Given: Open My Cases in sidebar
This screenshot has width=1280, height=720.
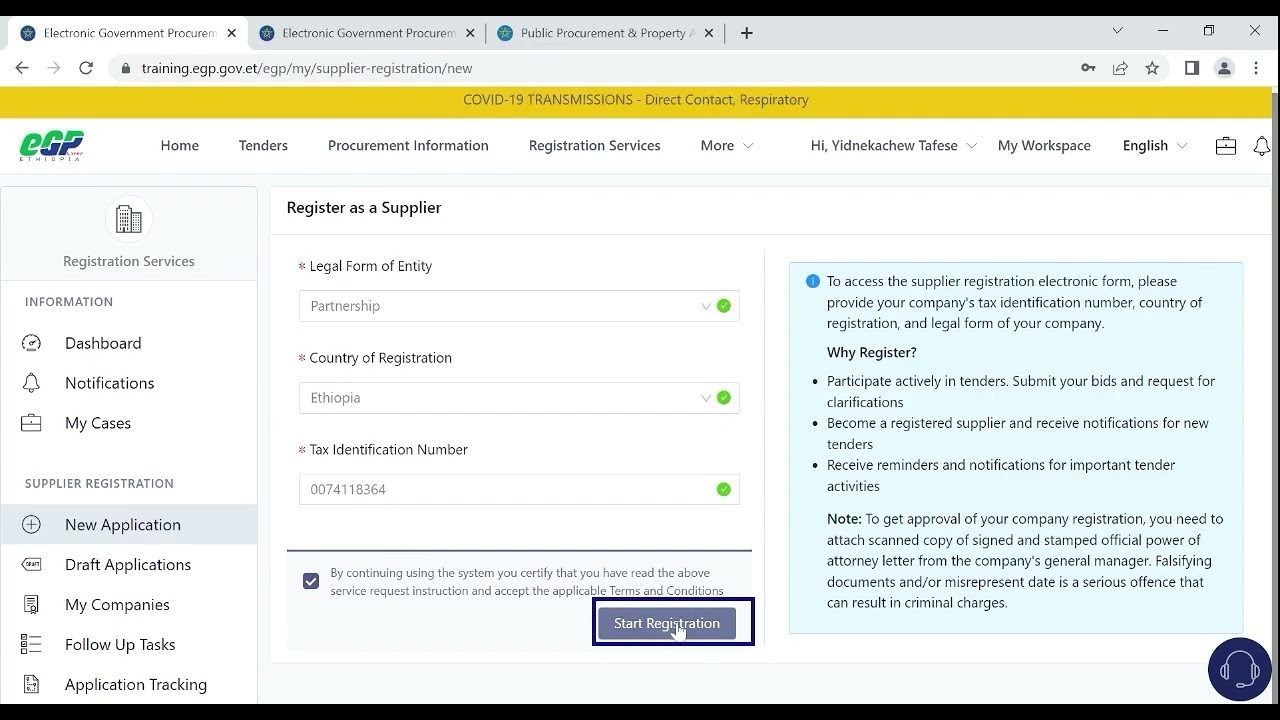Looking at the screenshot, I should (98, 423).
